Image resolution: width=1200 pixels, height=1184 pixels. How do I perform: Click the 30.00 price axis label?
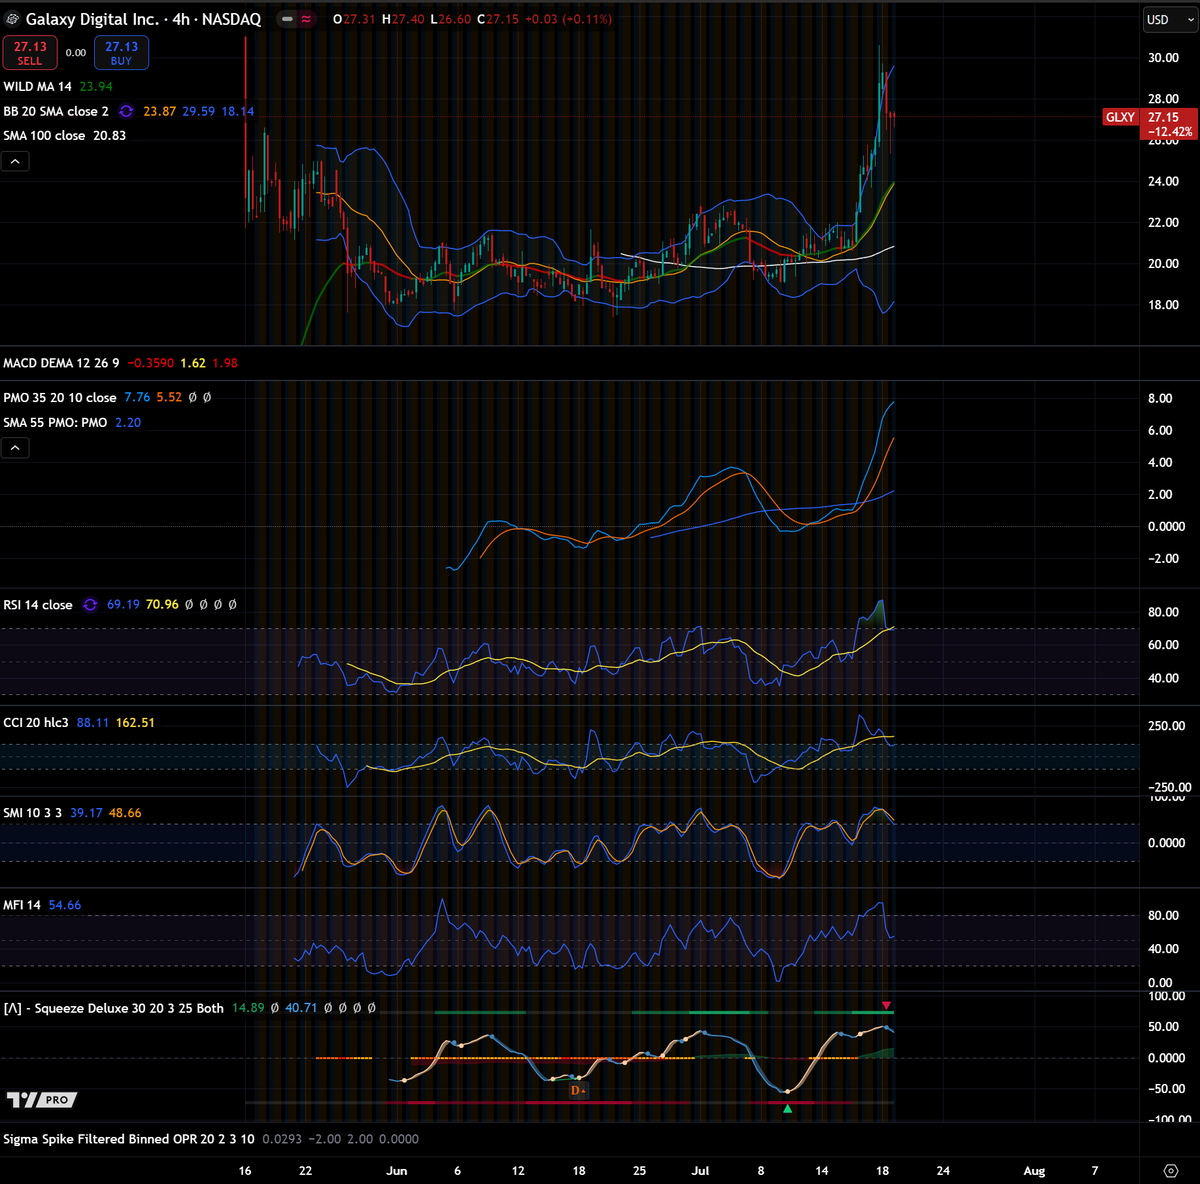click(x=1163, y=58)
